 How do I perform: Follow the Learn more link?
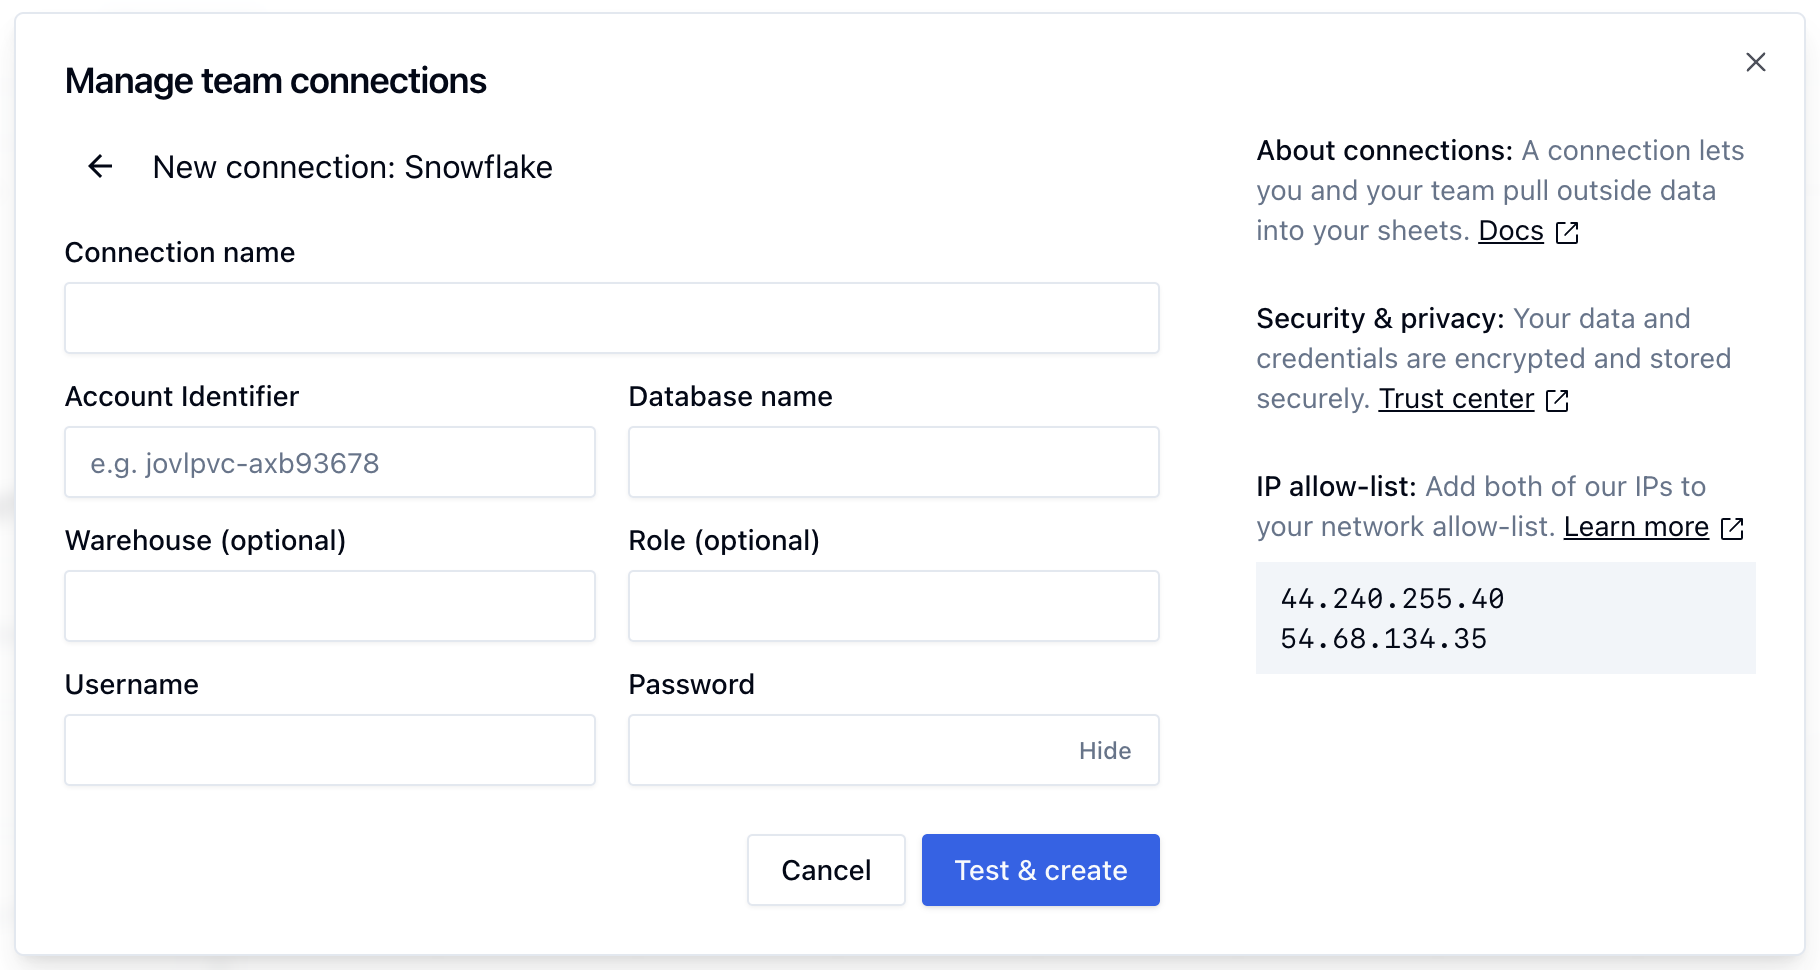(1635, 527)
